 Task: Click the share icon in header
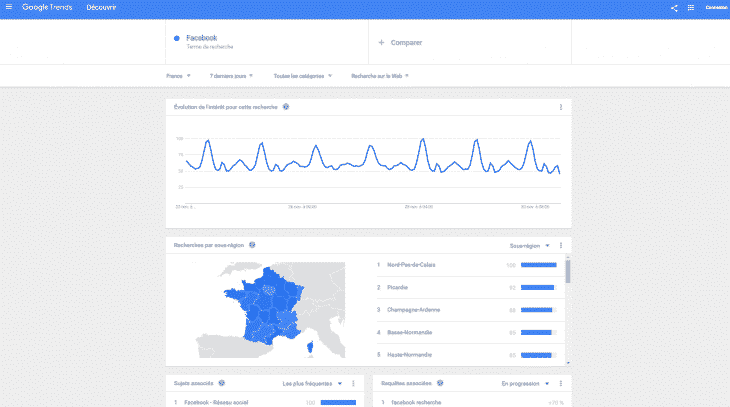coord(674,8)
